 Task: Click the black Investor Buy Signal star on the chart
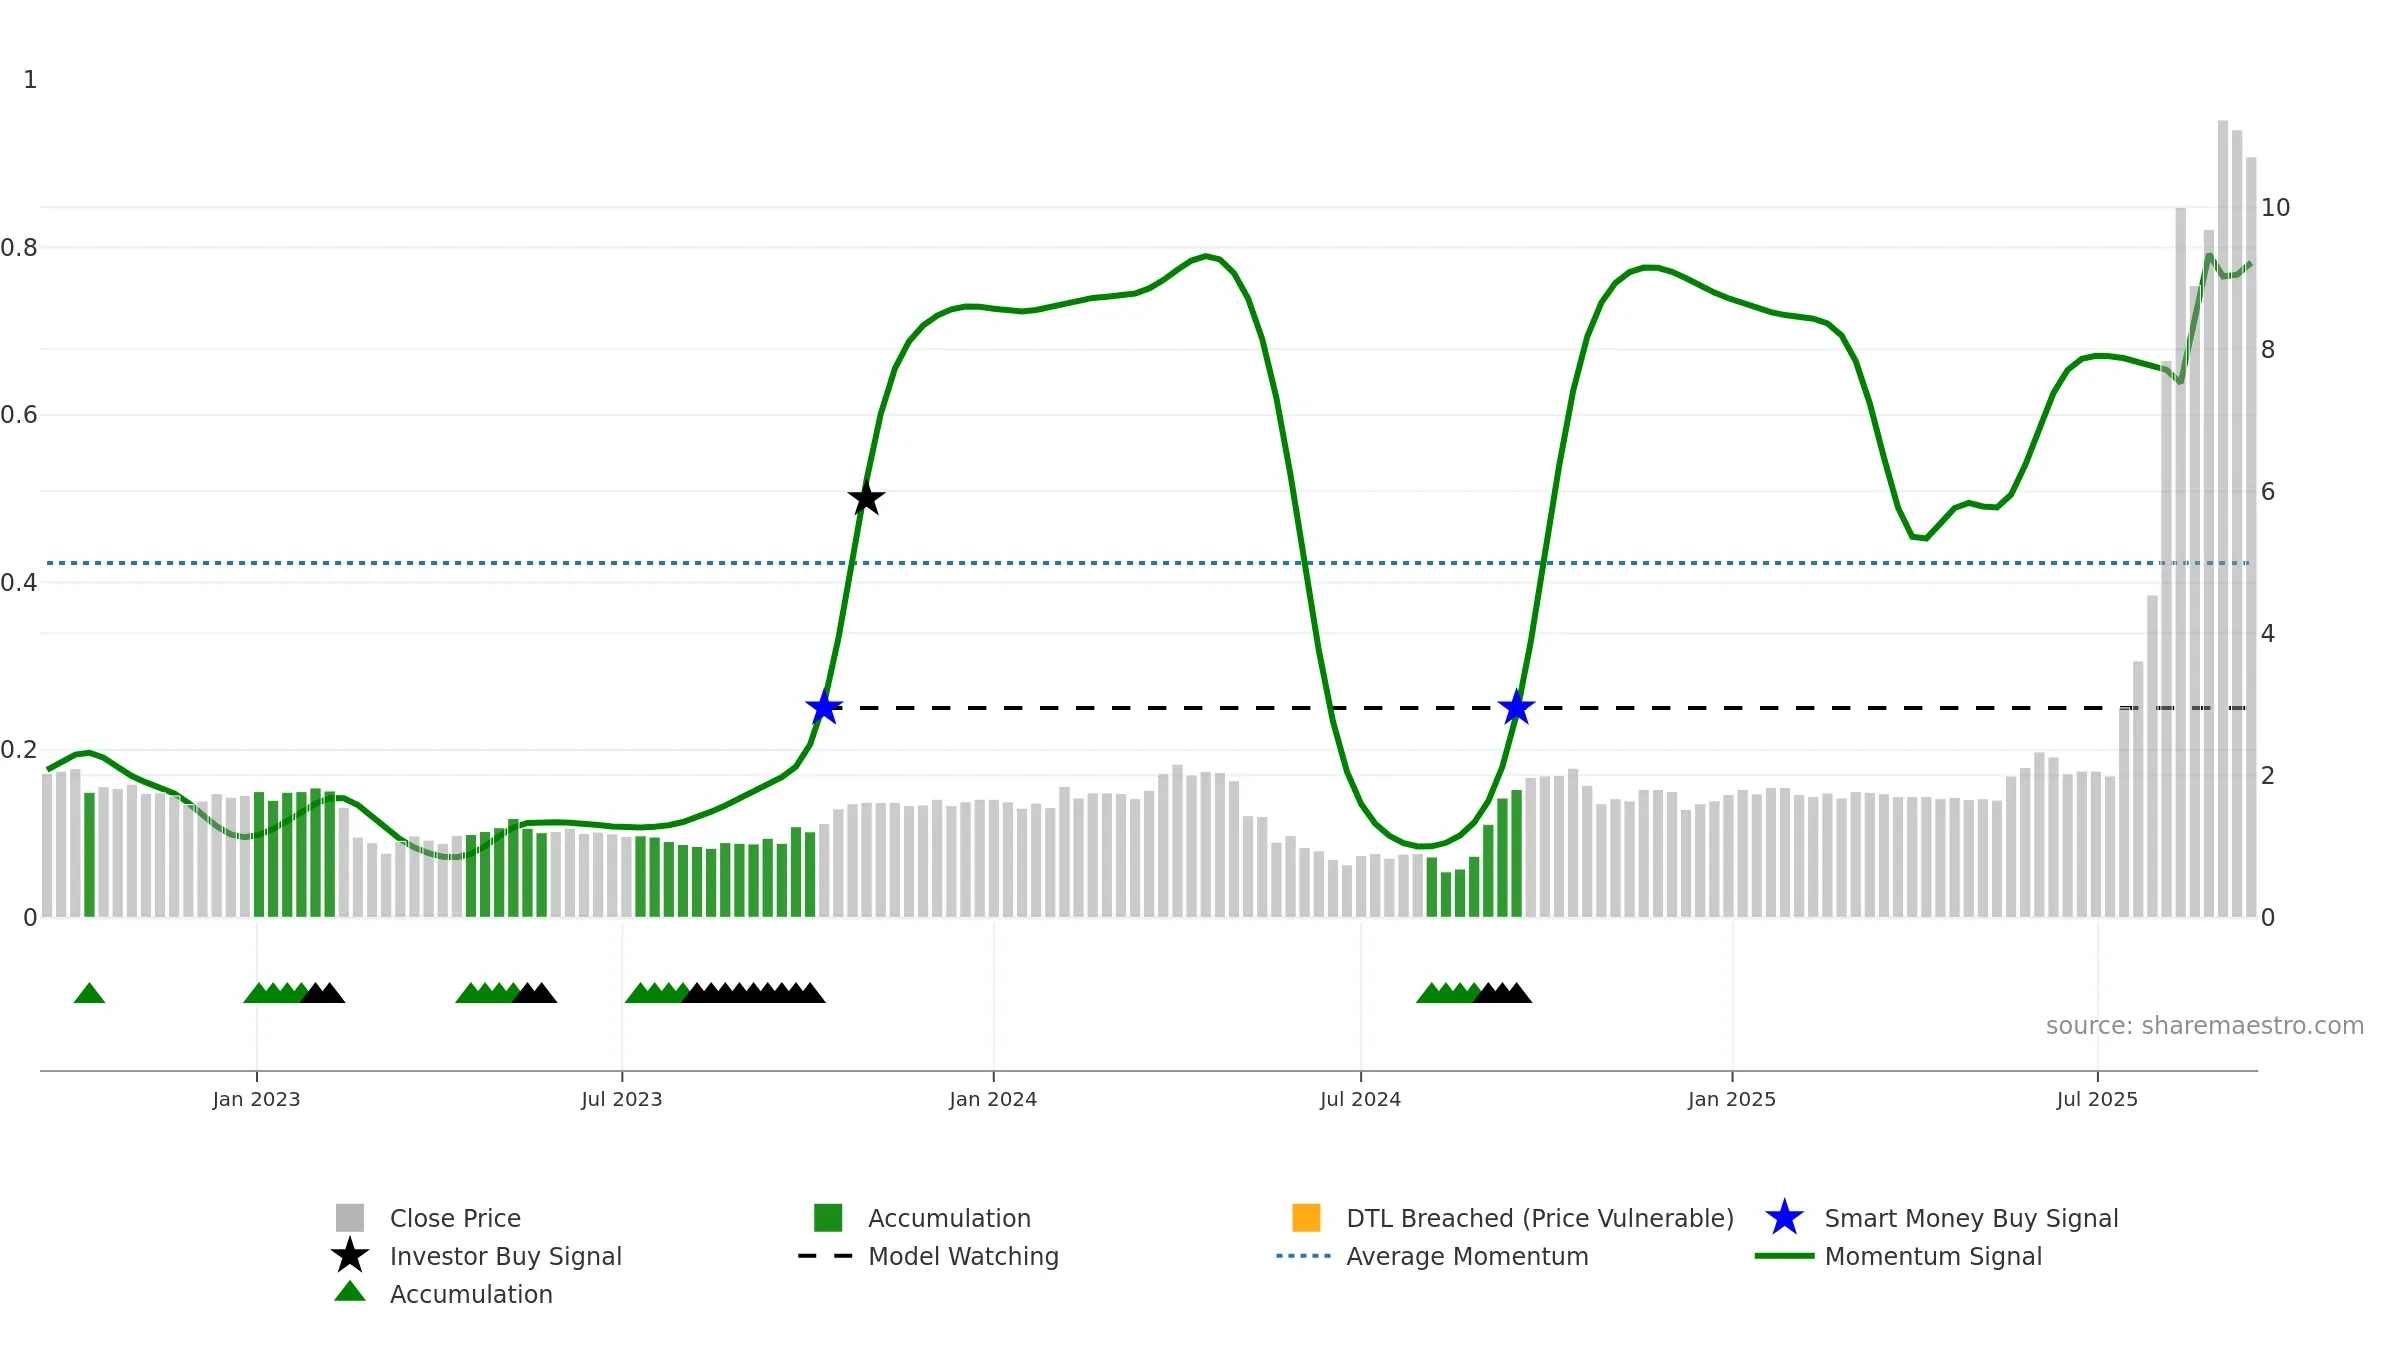coord(866,497)
